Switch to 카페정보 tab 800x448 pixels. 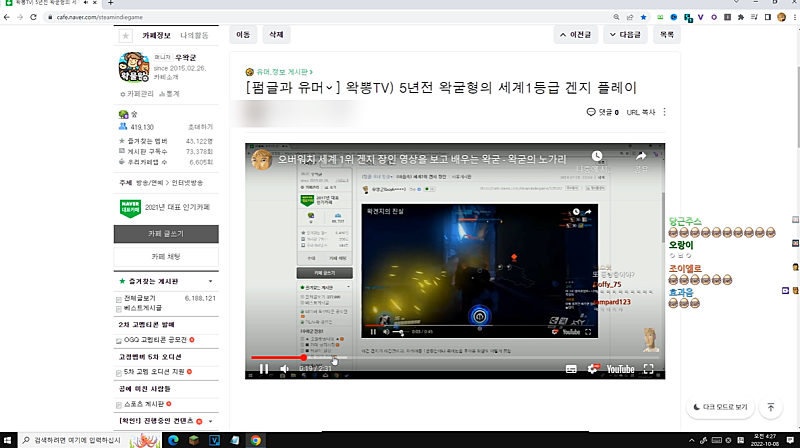pyautogui.click(x=156, y=35)
